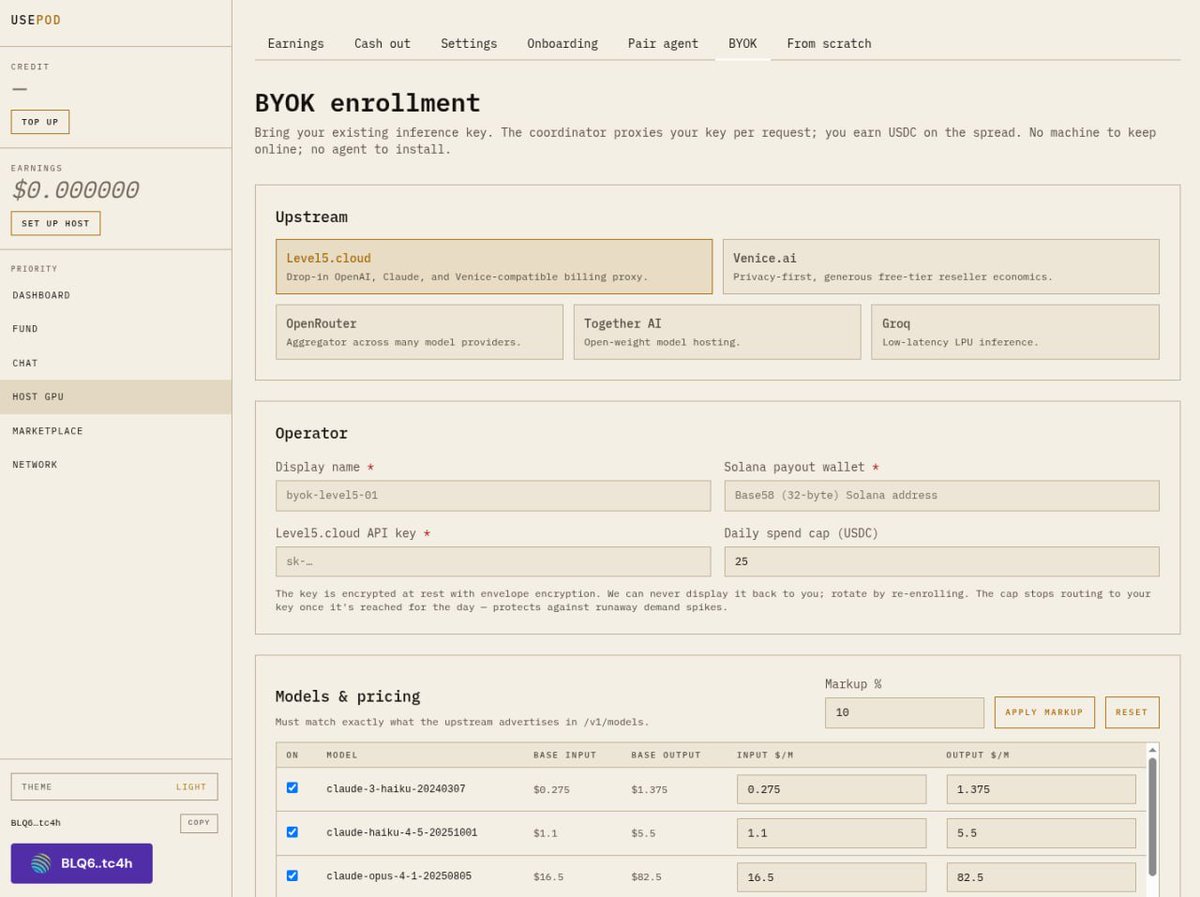Screen dimensions: 1200x897
Task: Click input $/M field showing 1.1
Action: point(832,833)
